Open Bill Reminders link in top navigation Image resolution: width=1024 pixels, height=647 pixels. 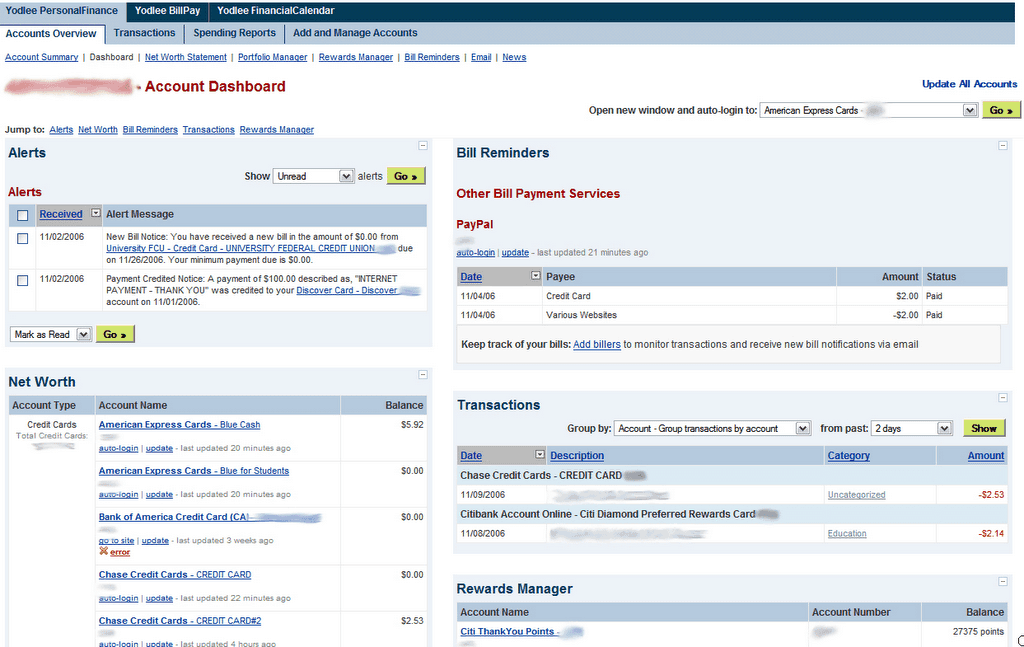(432, 57)
